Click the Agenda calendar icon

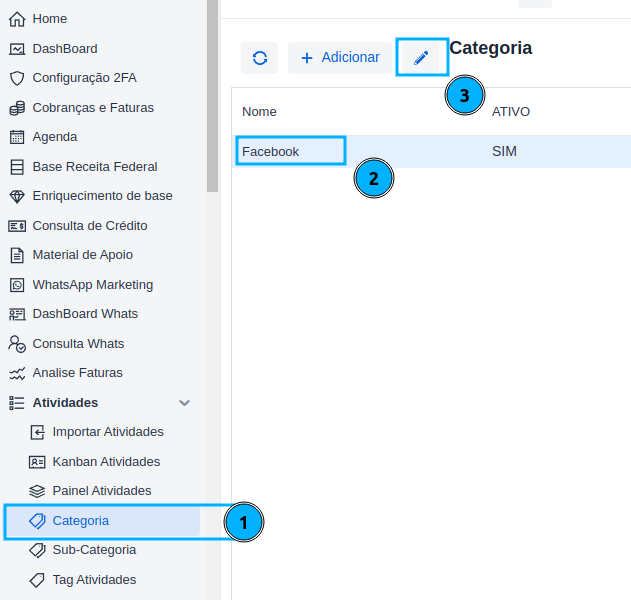pos(16,137)
